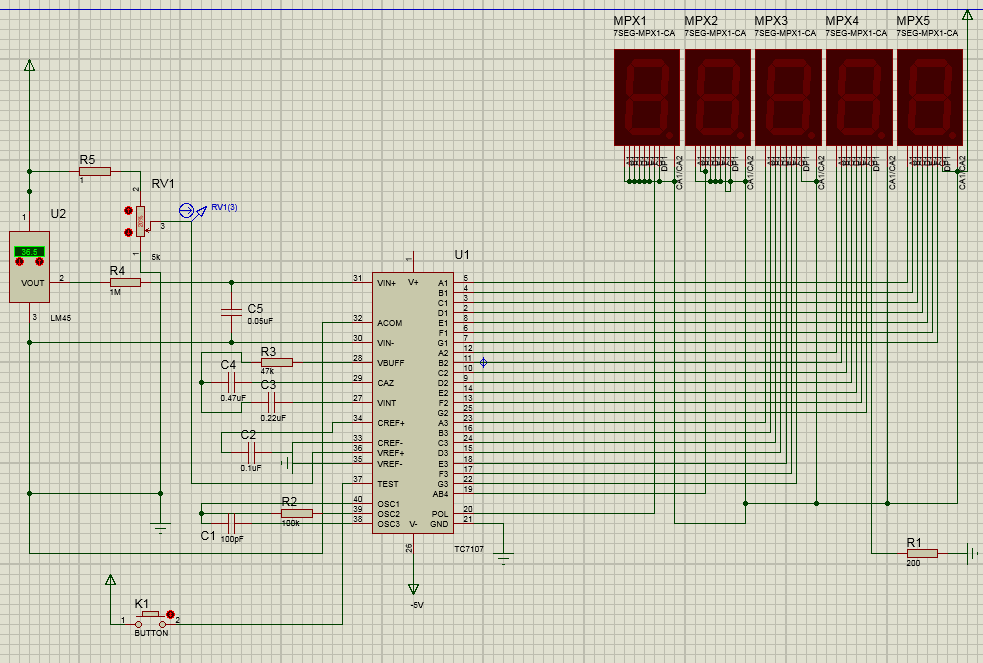Select resistor R3 symbol
The width and height of the screenshot is (983, 663).
(x=276, y=362)
